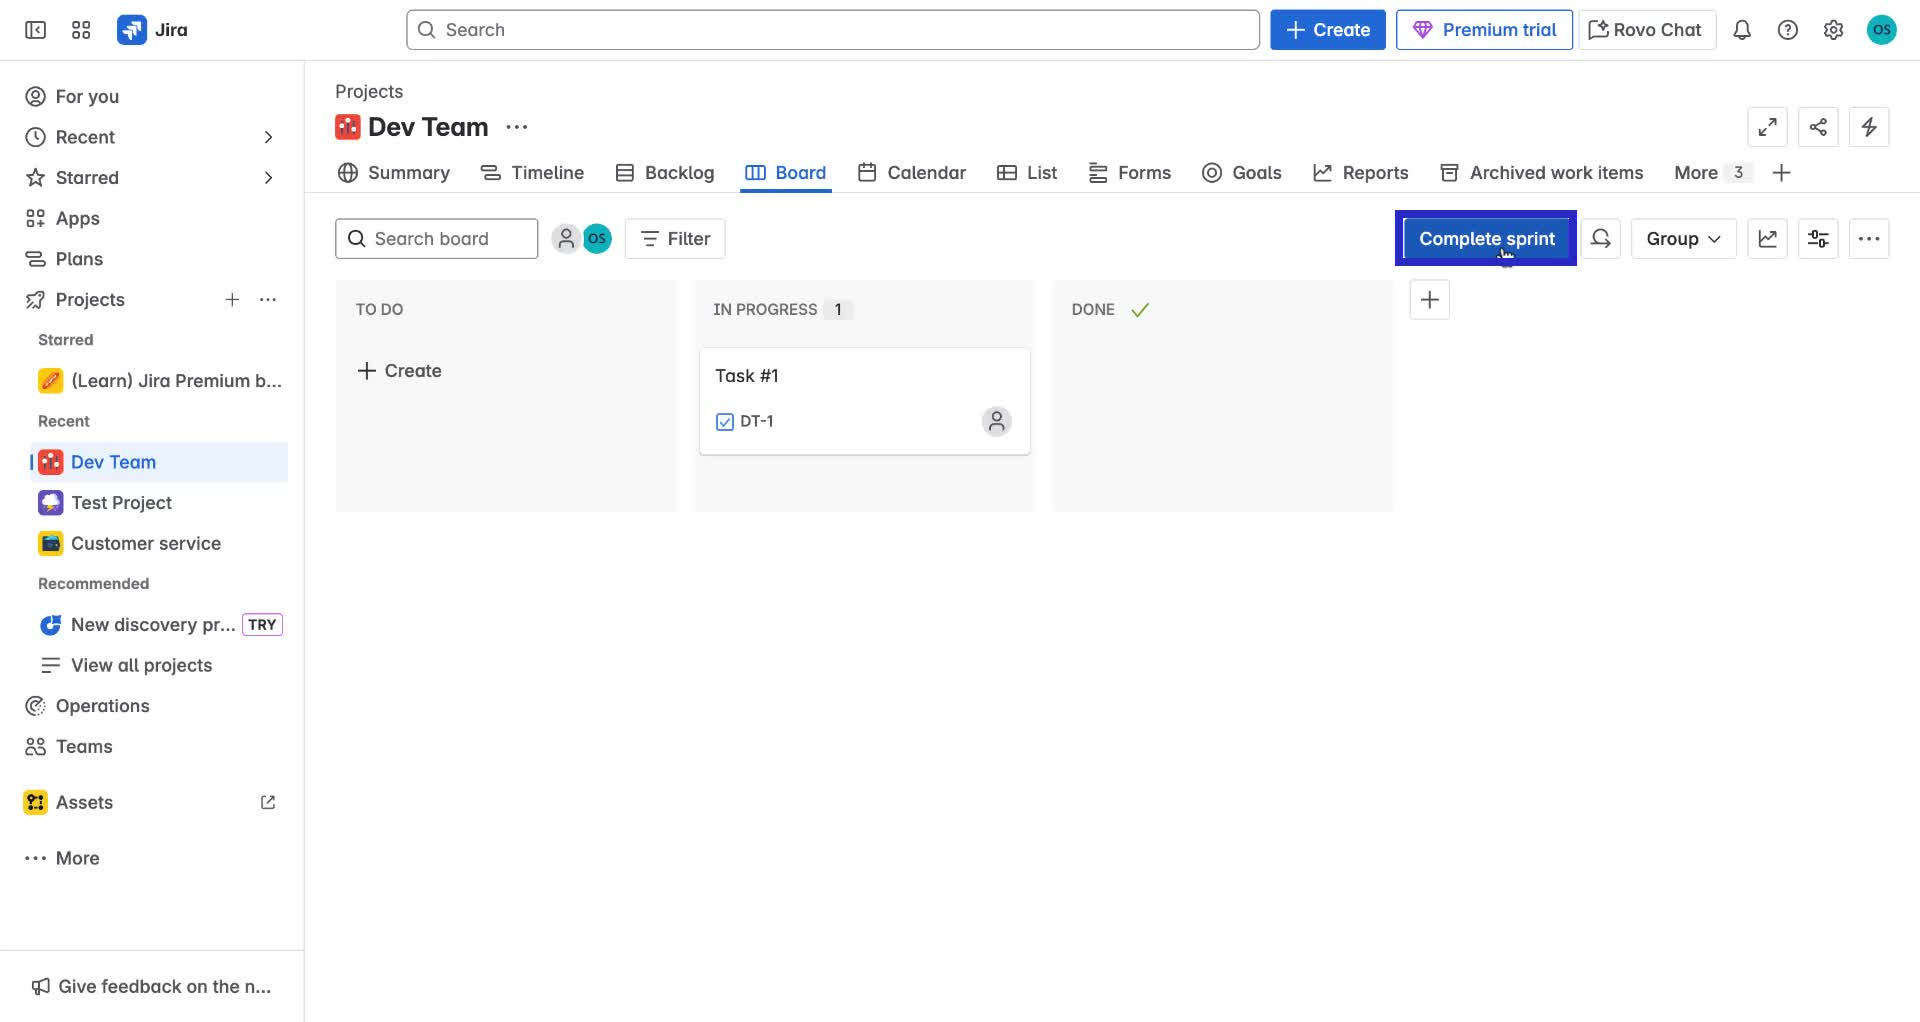
Task: Open the share board icon
Action: 1818,127
